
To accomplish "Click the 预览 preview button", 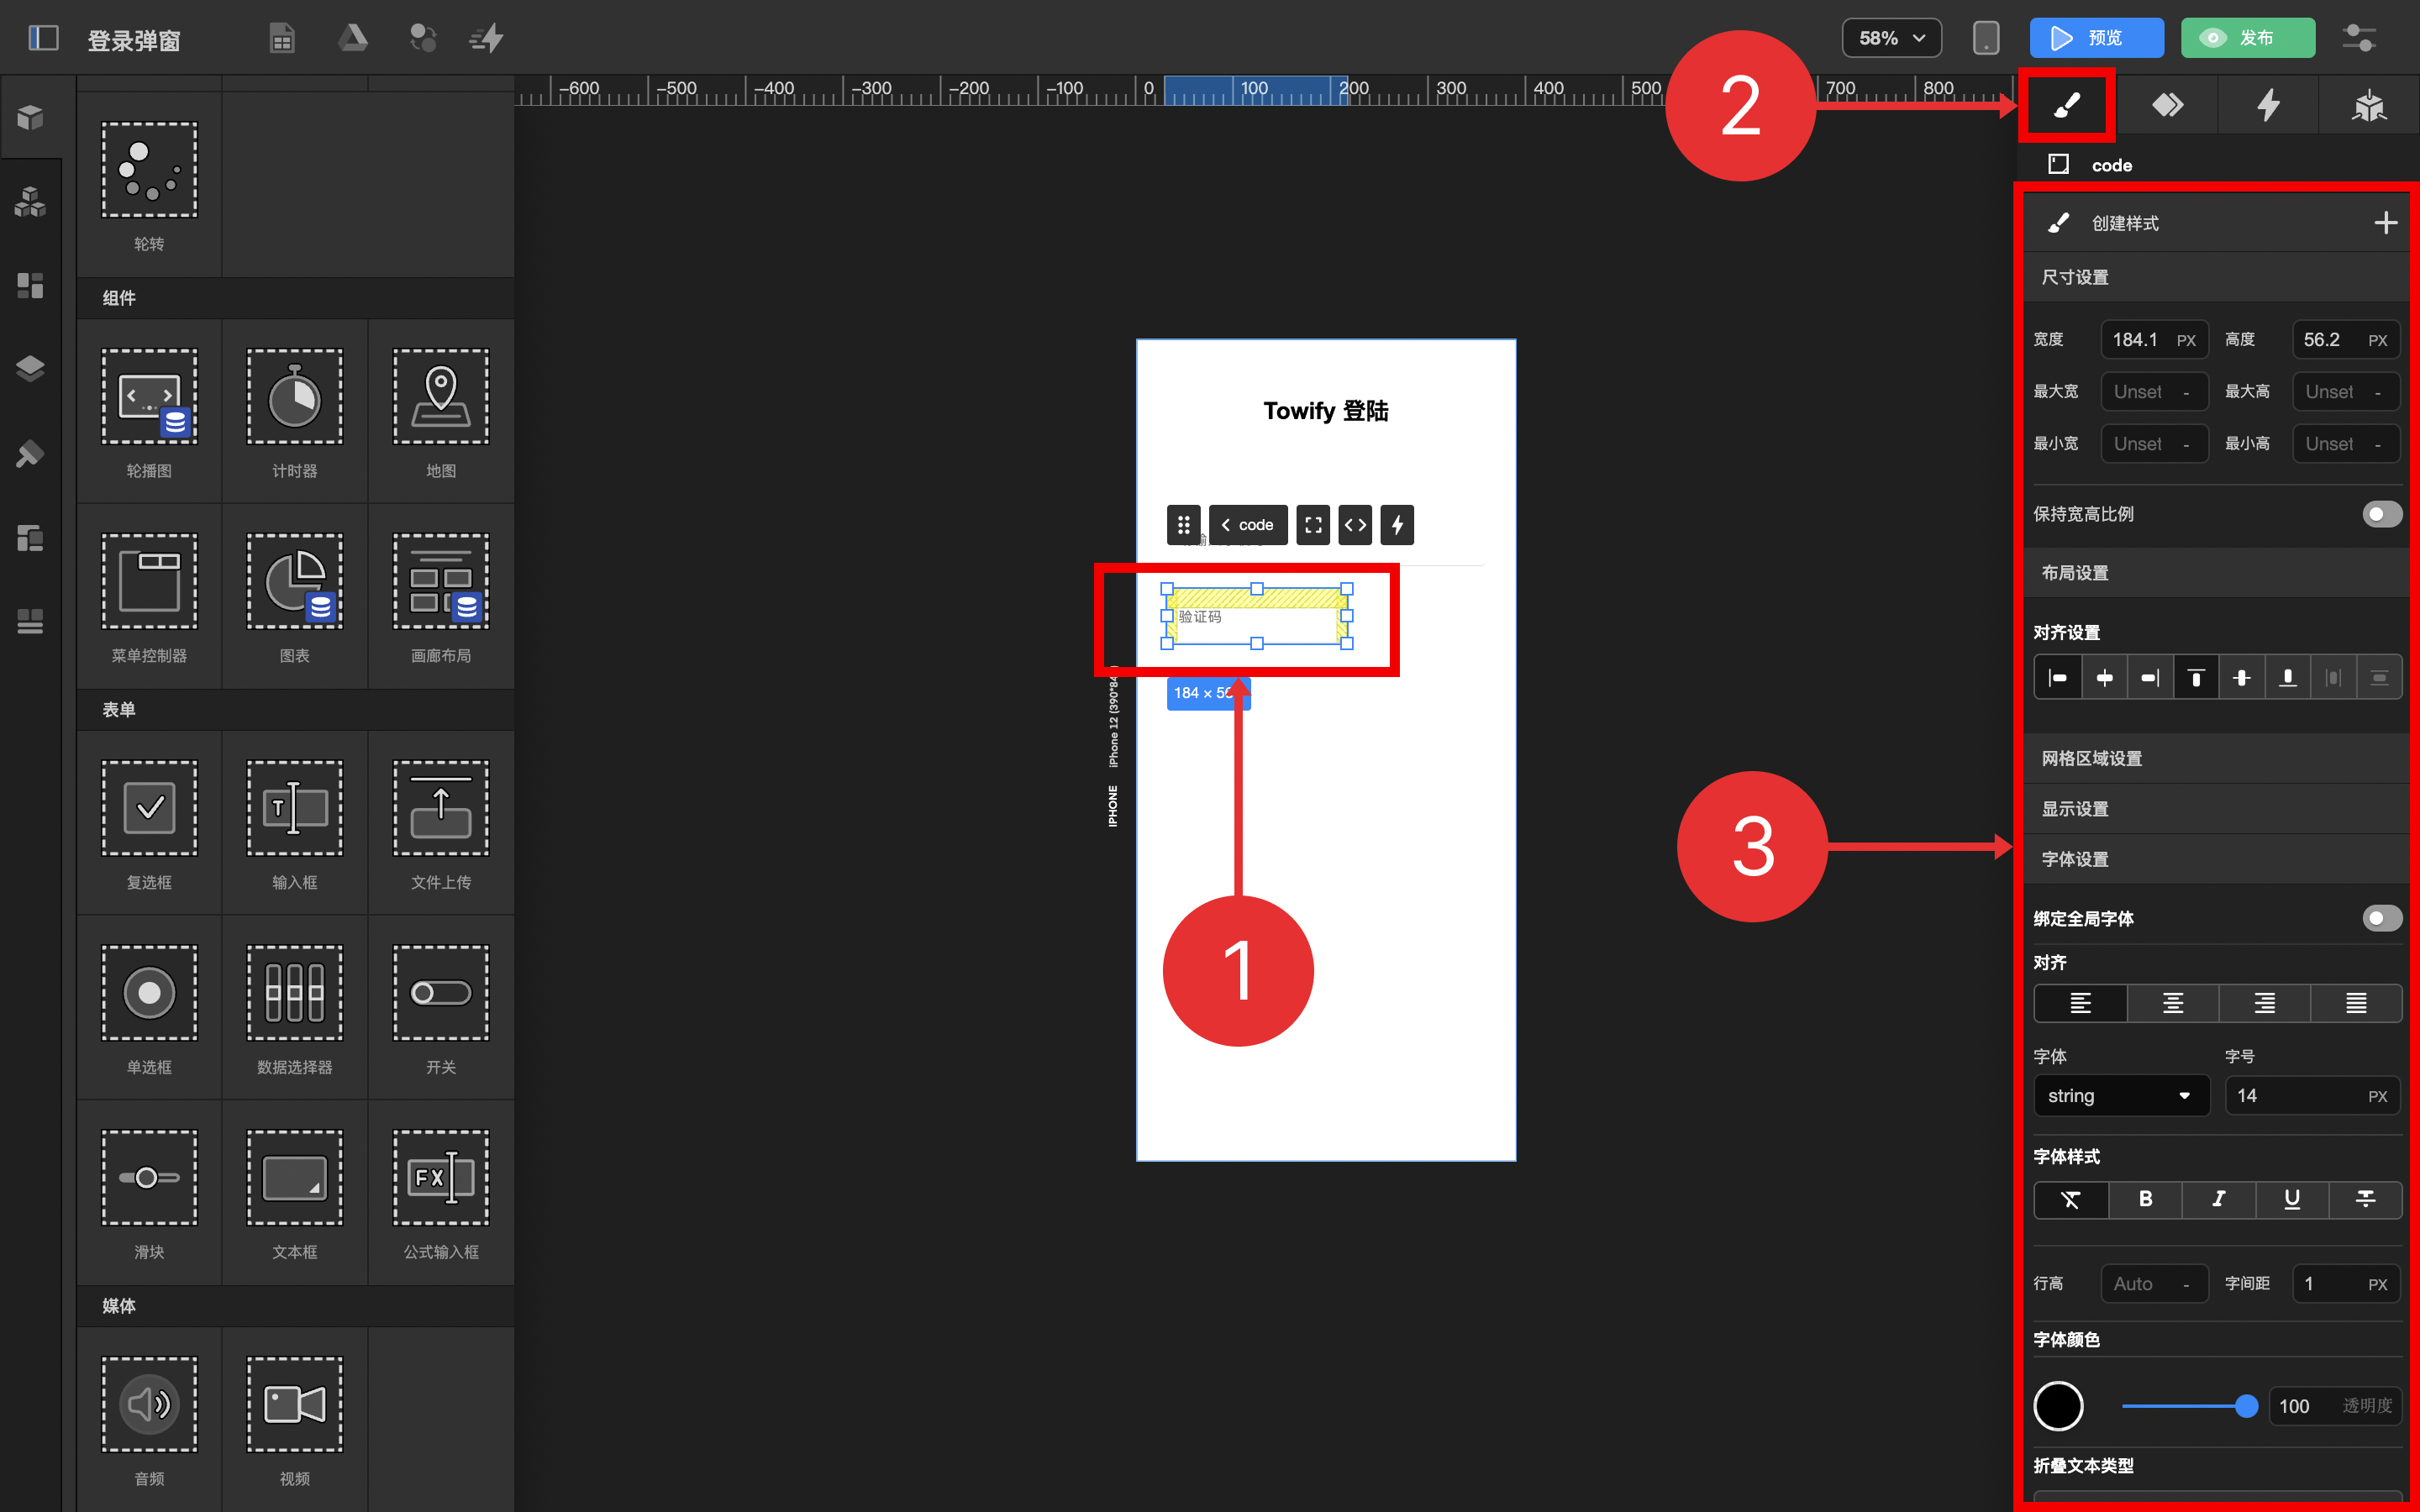I will point(2096,38).
